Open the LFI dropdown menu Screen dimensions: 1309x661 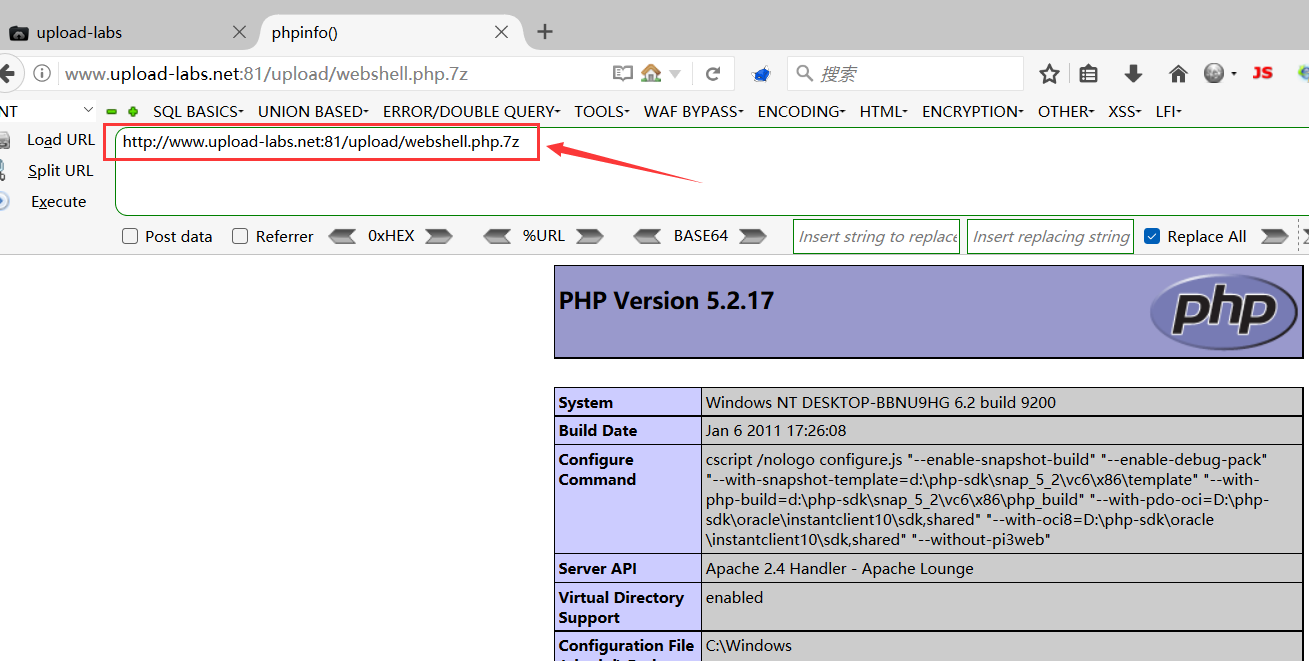1168,111
